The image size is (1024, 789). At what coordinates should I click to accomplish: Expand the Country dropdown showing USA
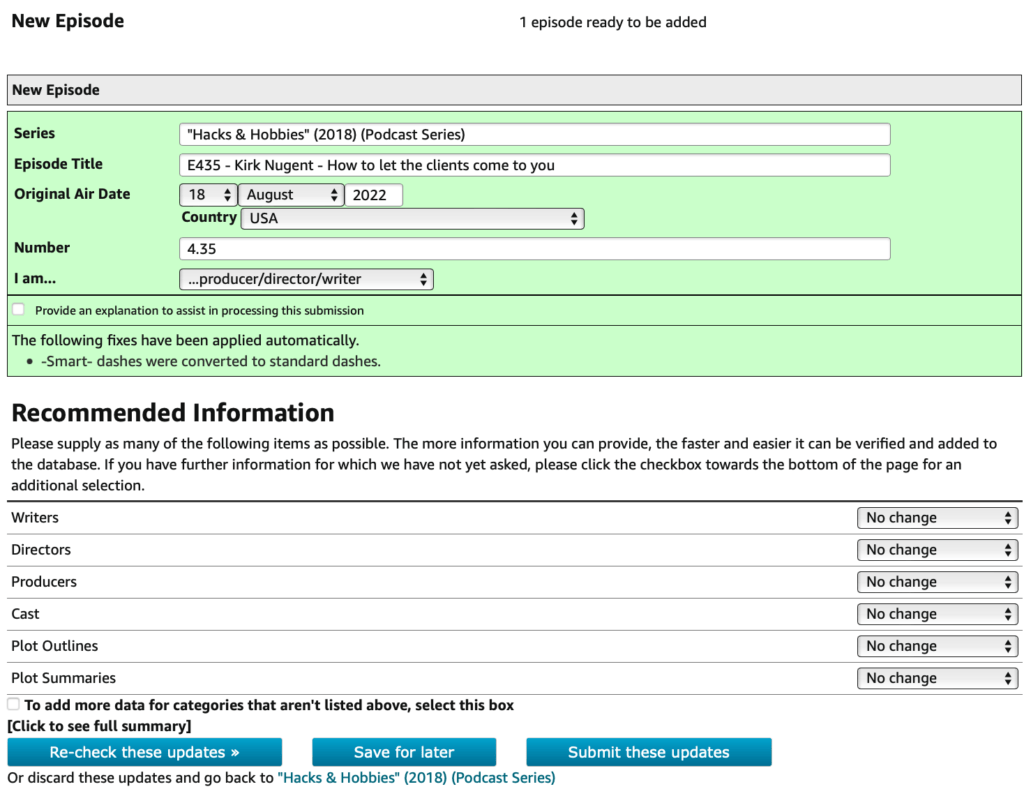[412, 218]
